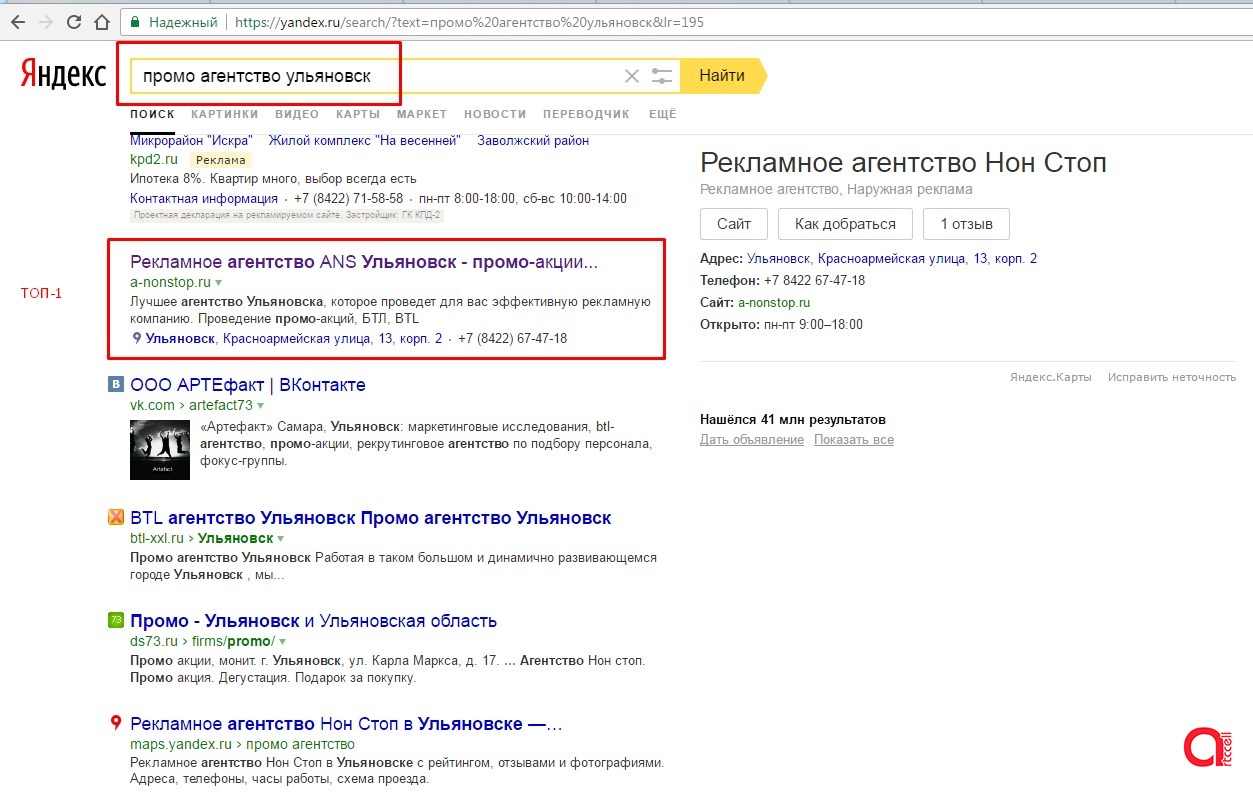
Task: Click vk.com green domain link
Action: pyautogui.click(x=152, y=406)
